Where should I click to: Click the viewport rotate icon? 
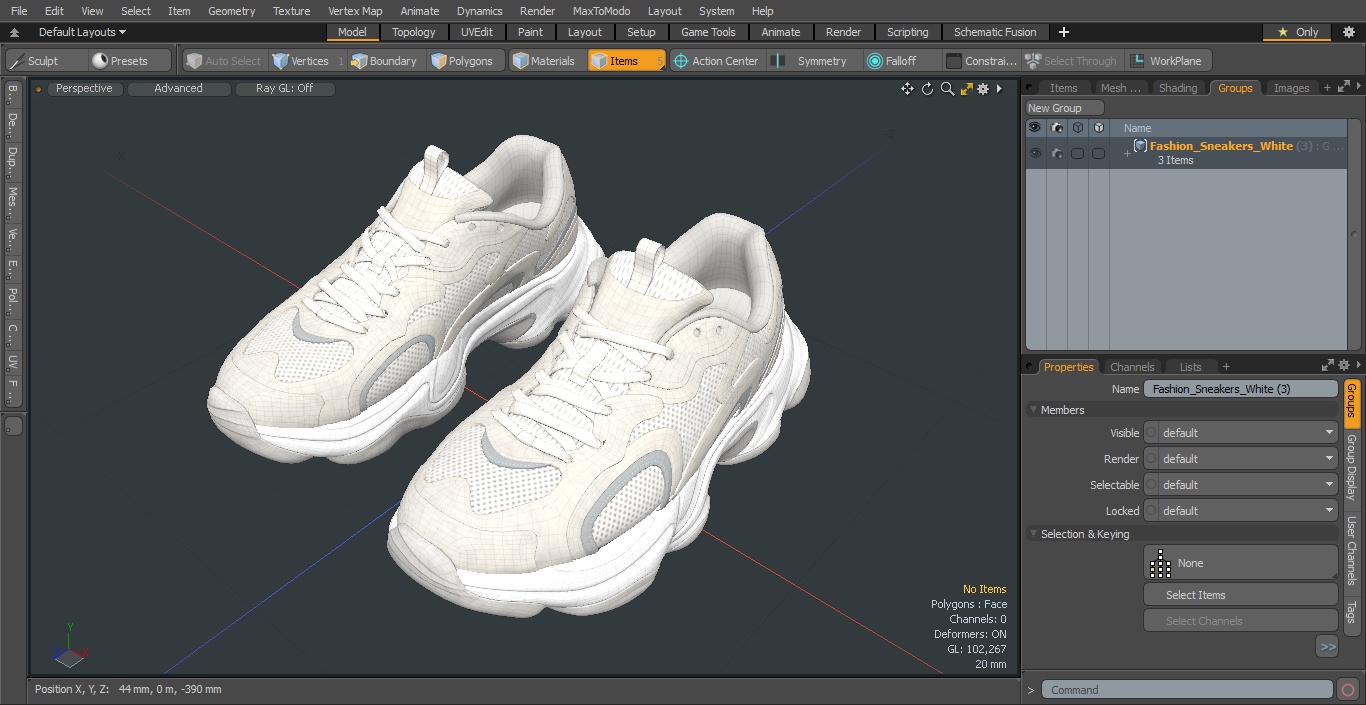[927, 89]
